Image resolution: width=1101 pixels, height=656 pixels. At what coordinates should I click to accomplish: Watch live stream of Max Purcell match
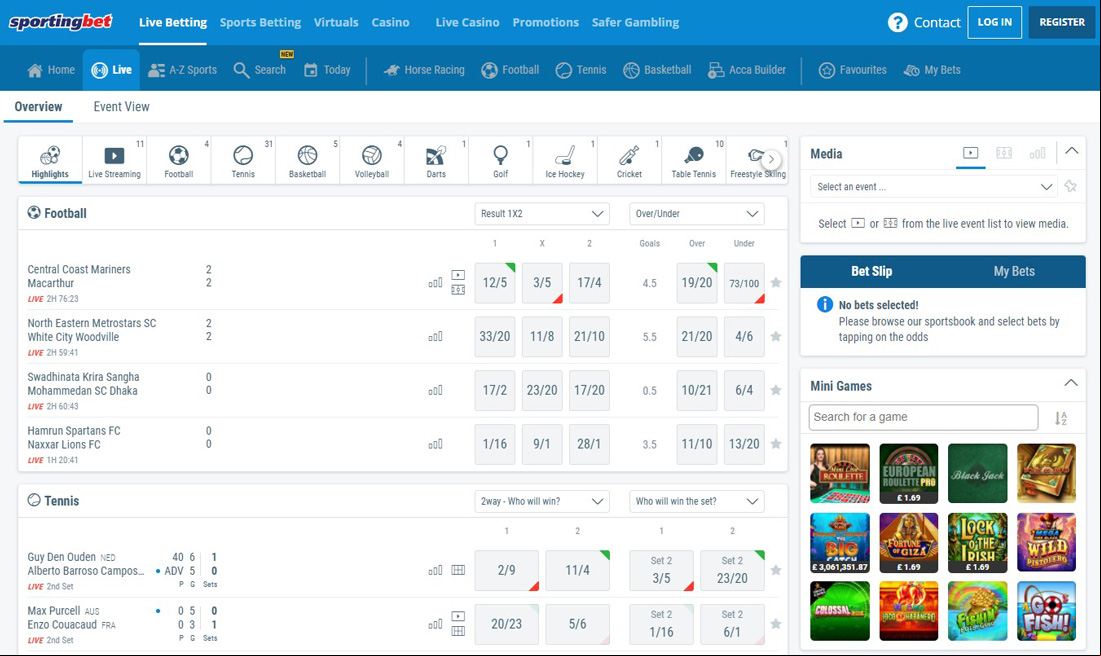458,616
